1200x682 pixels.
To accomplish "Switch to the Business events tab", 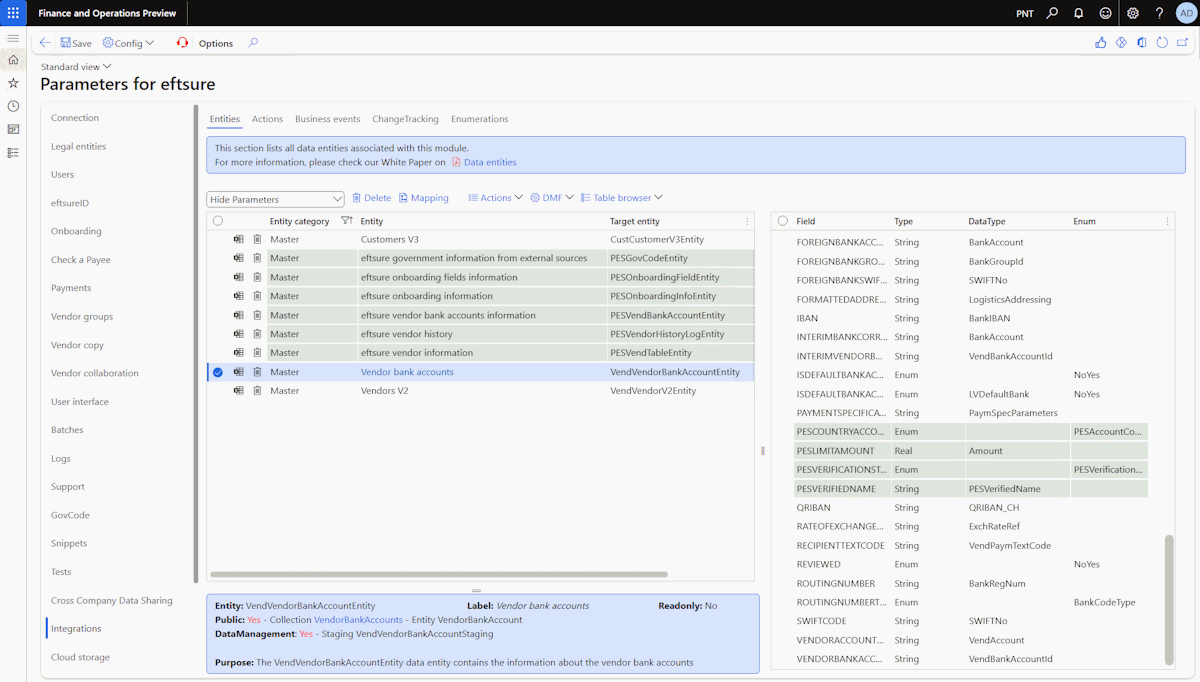I will (x=327, y=119).
